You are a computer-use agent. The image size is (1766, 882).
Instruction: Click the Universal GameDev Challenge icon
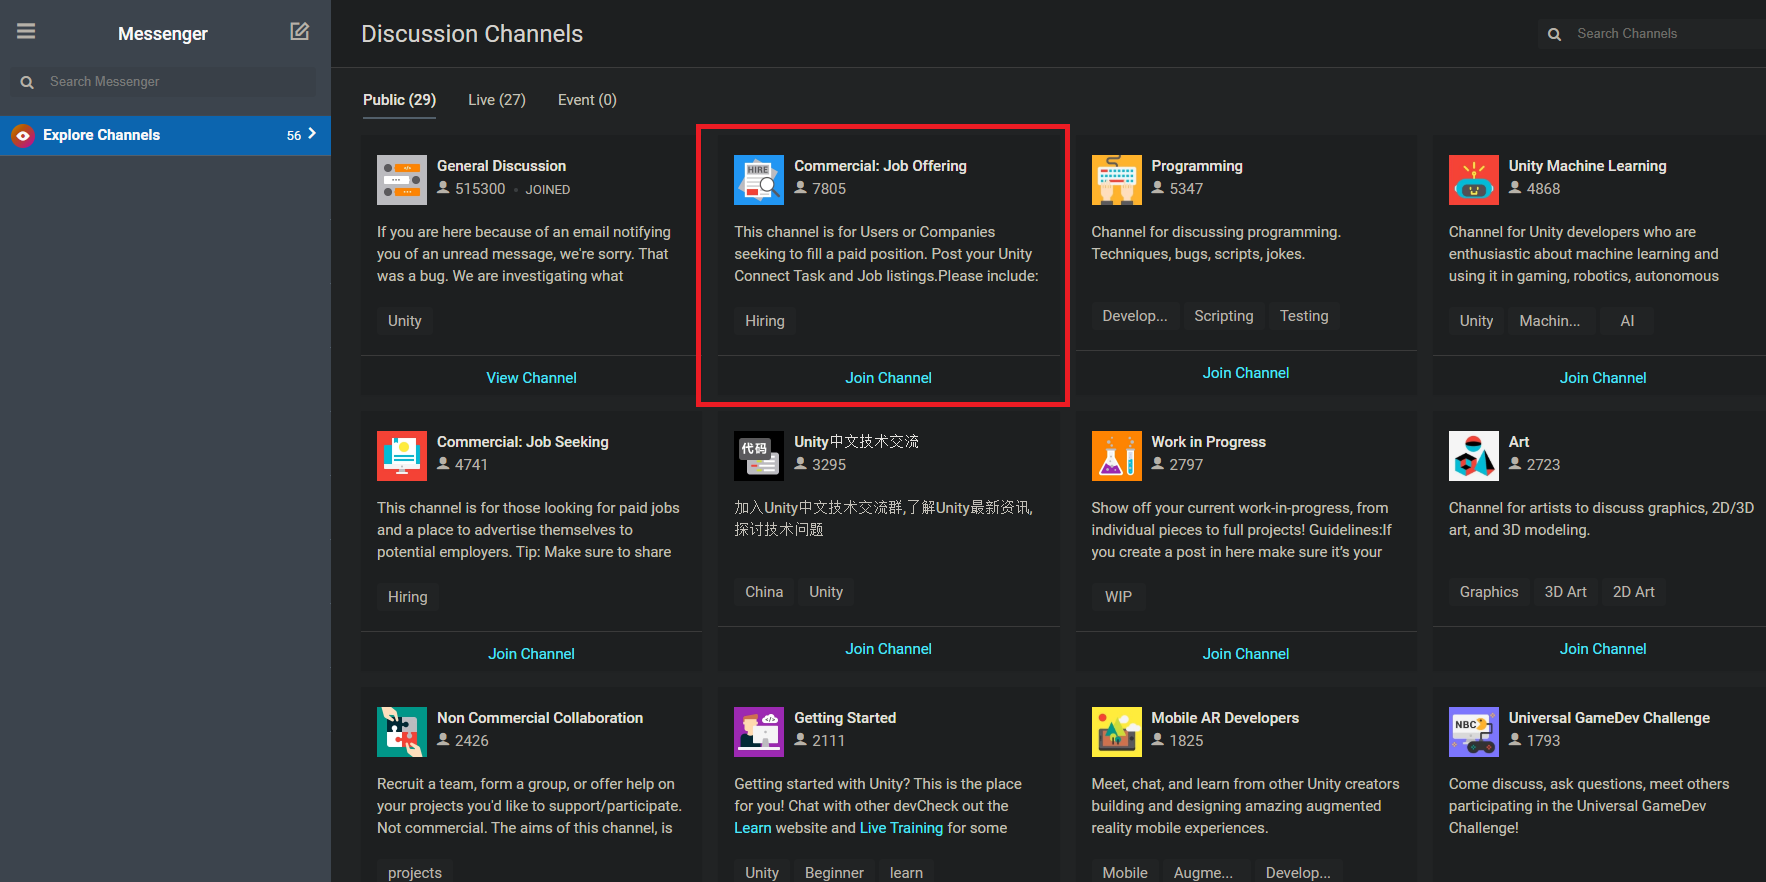coord(1474,732)
